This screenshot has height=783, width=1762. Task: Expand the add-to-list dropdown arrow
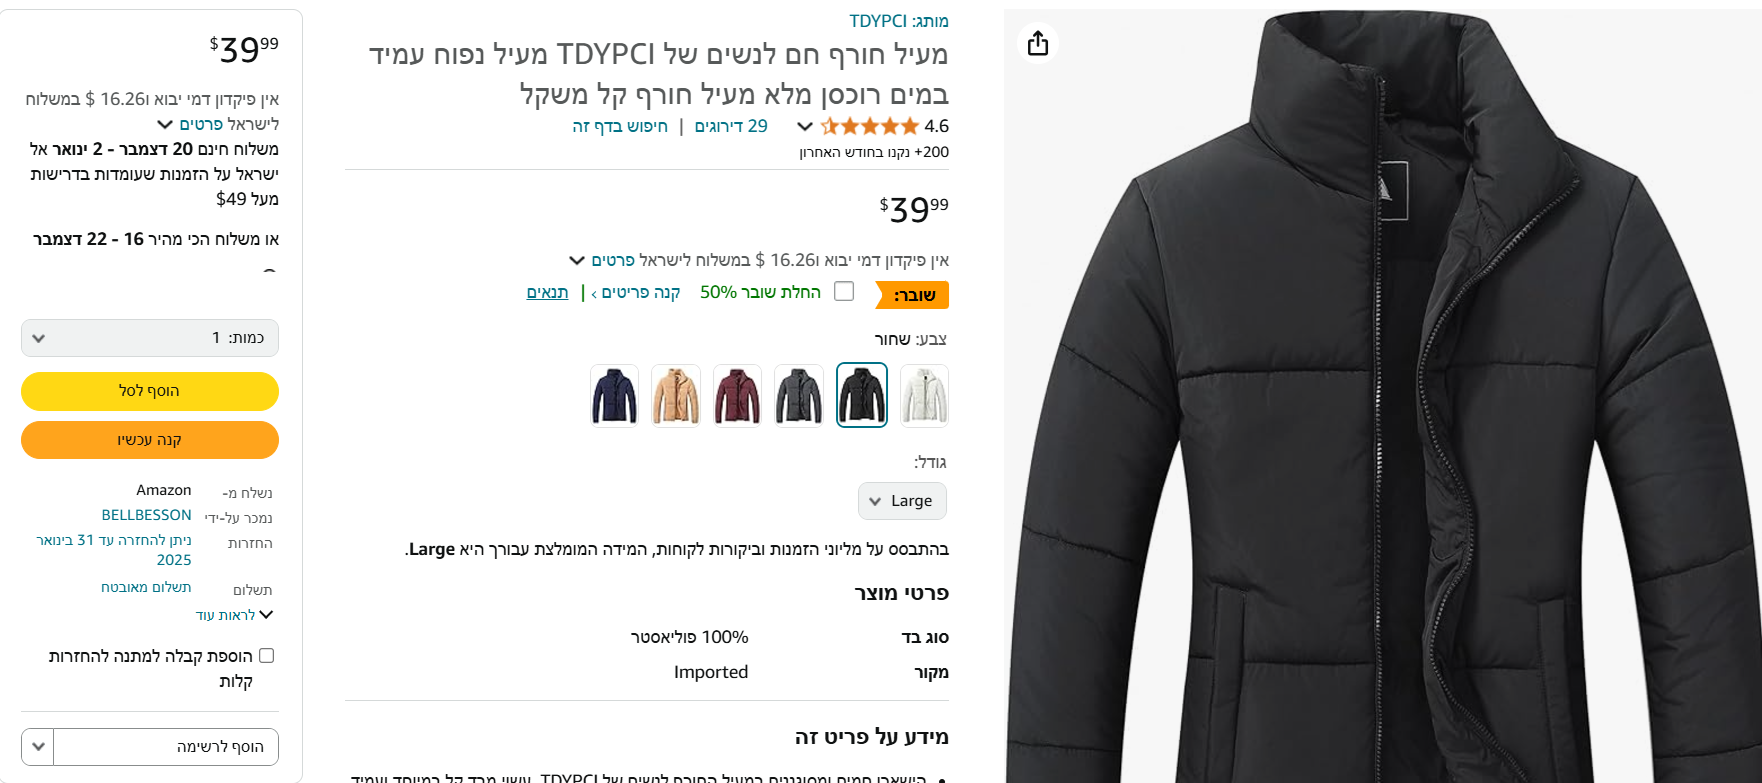coord(38,747)
